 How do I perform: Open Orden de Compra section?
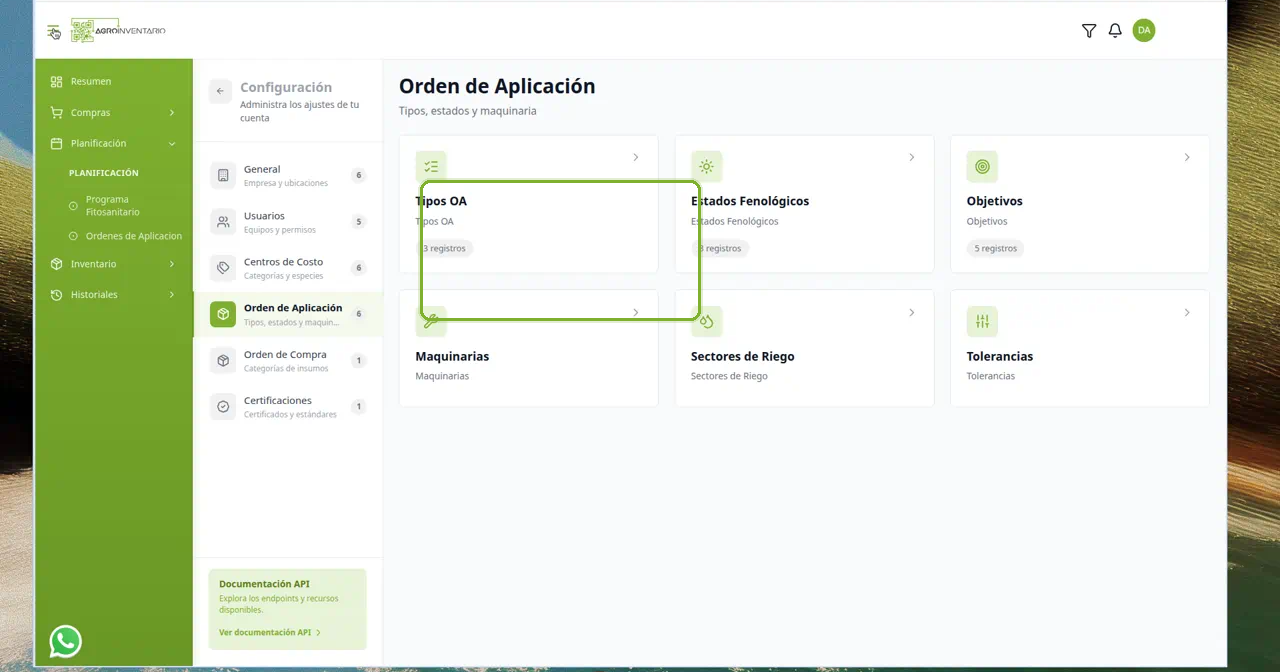click(x=288, y=361)
